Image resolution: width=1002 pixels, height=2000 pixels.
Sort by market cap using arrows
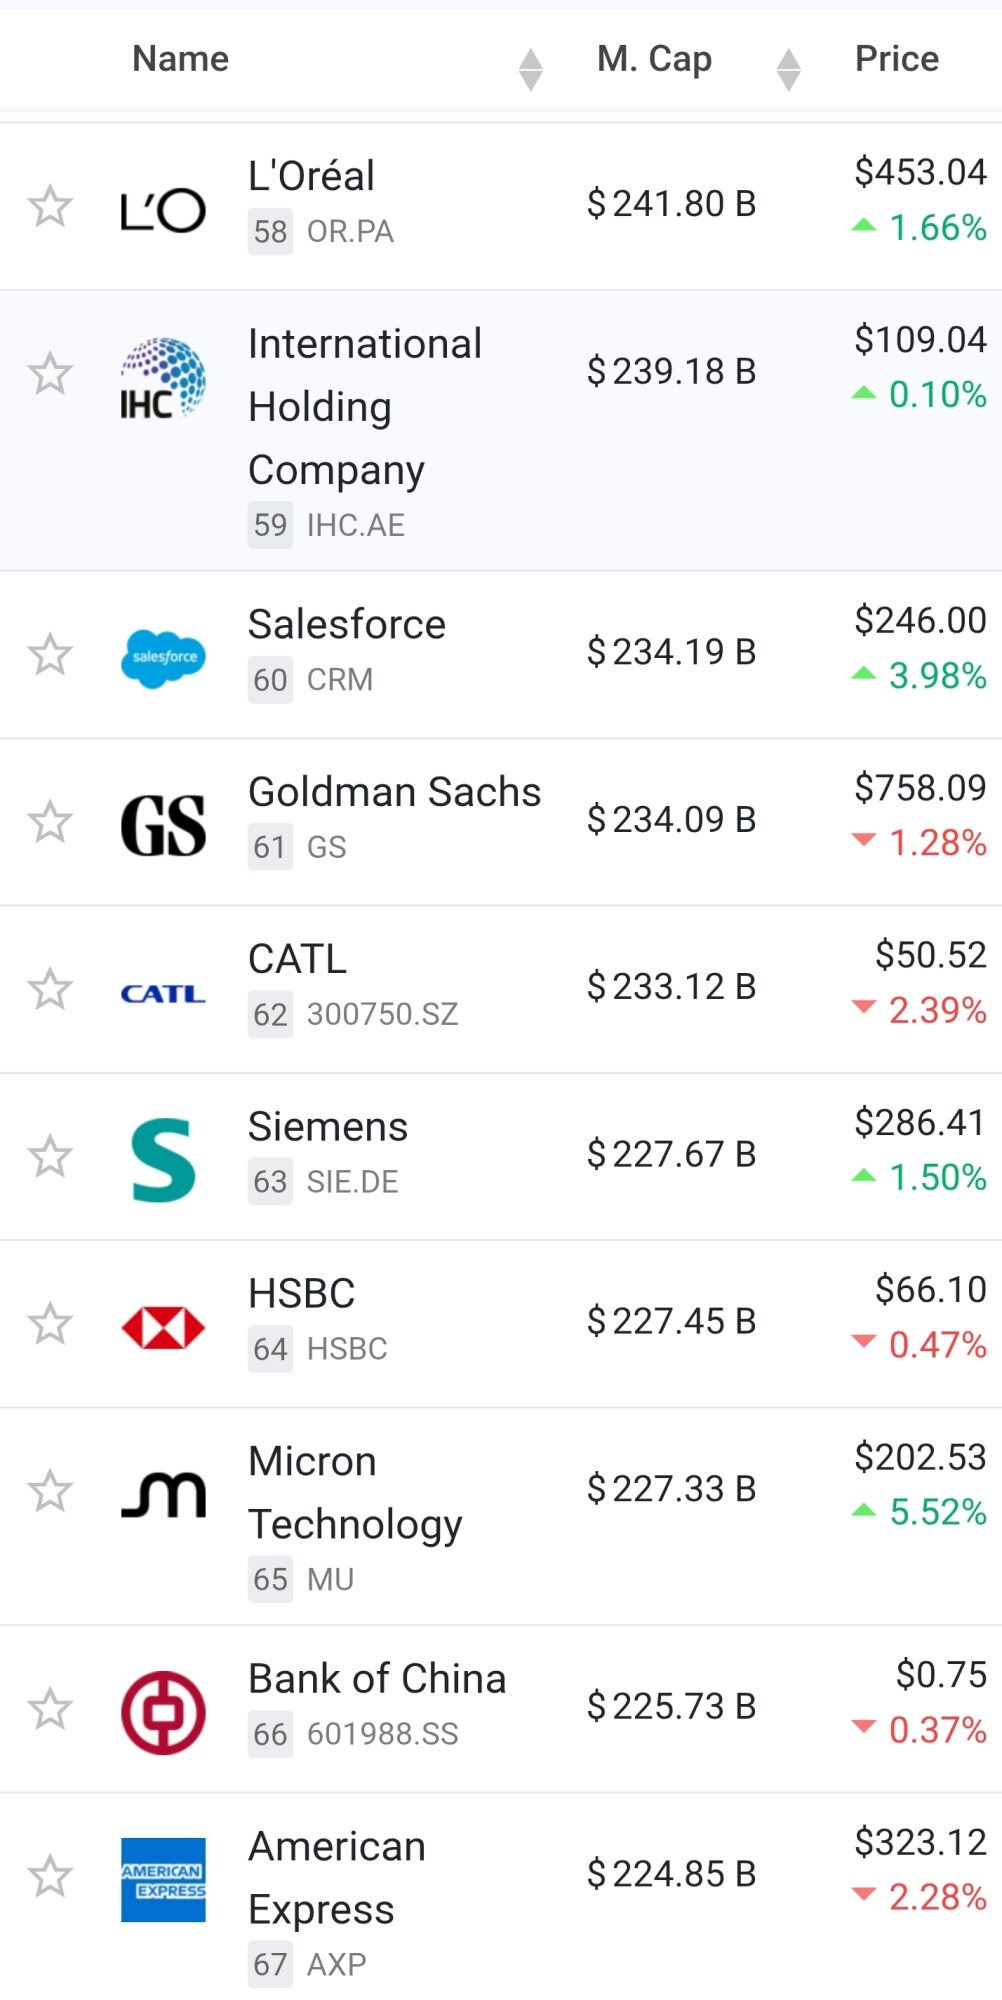(x=788, y=69)
